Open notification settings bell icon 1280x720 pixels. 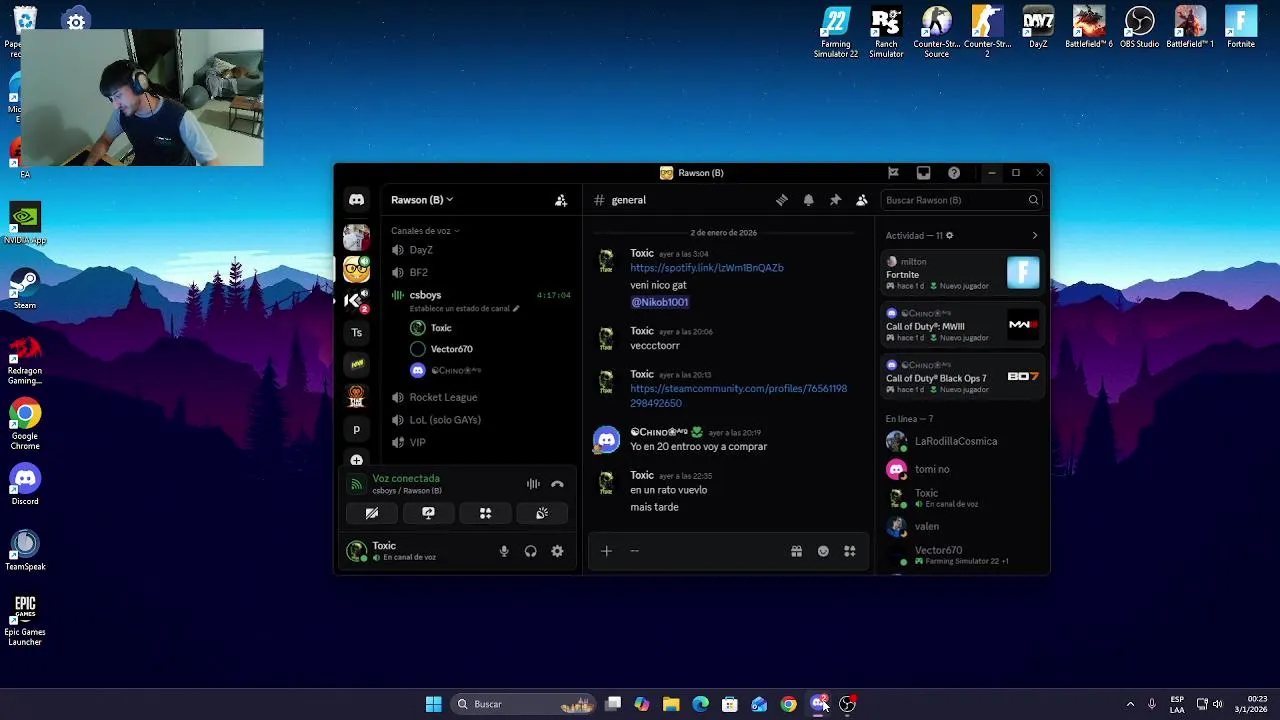point(809,200)
